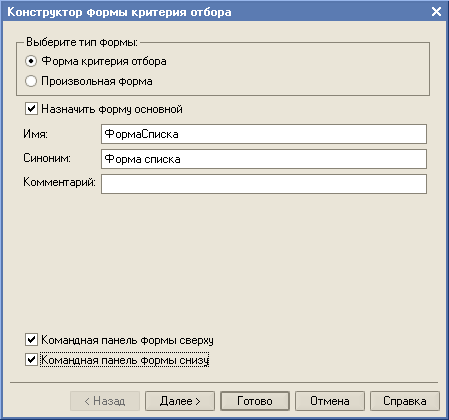Click the separator line above the buttons

[224, 382]
